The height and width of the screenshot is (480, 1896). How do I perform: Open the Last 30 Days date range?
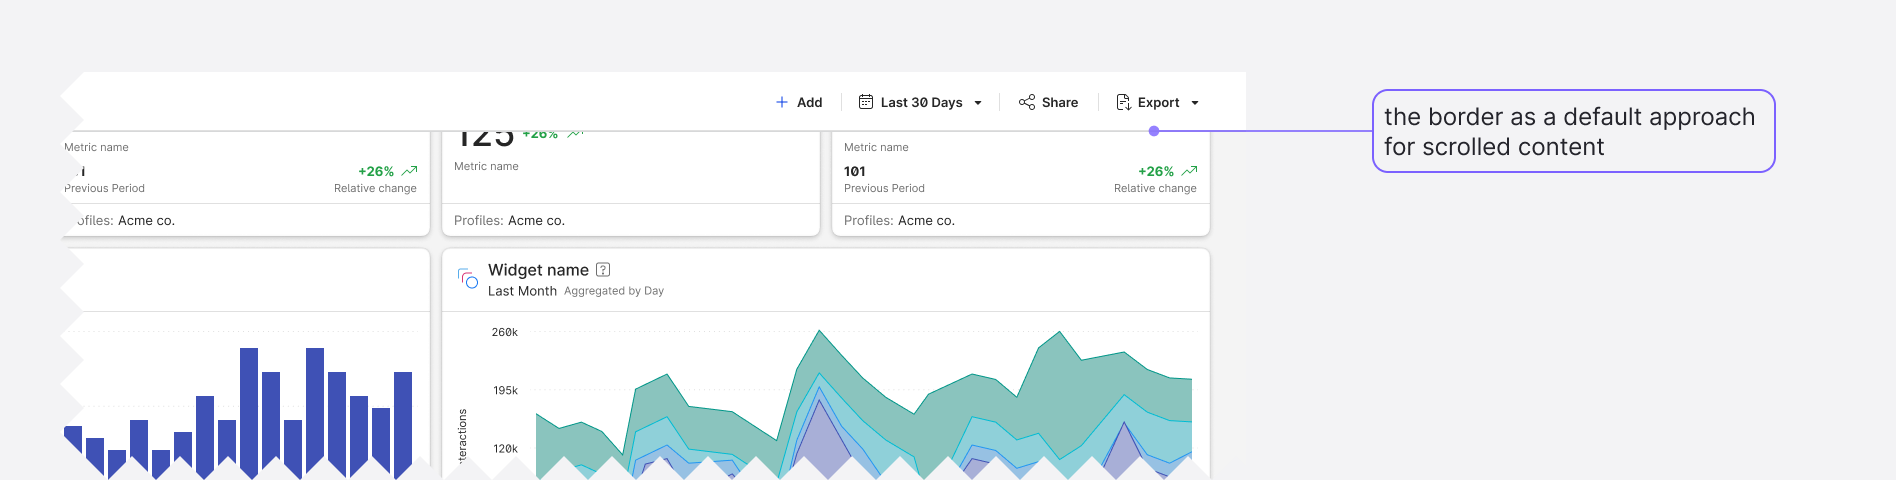[x=921, y=102]
